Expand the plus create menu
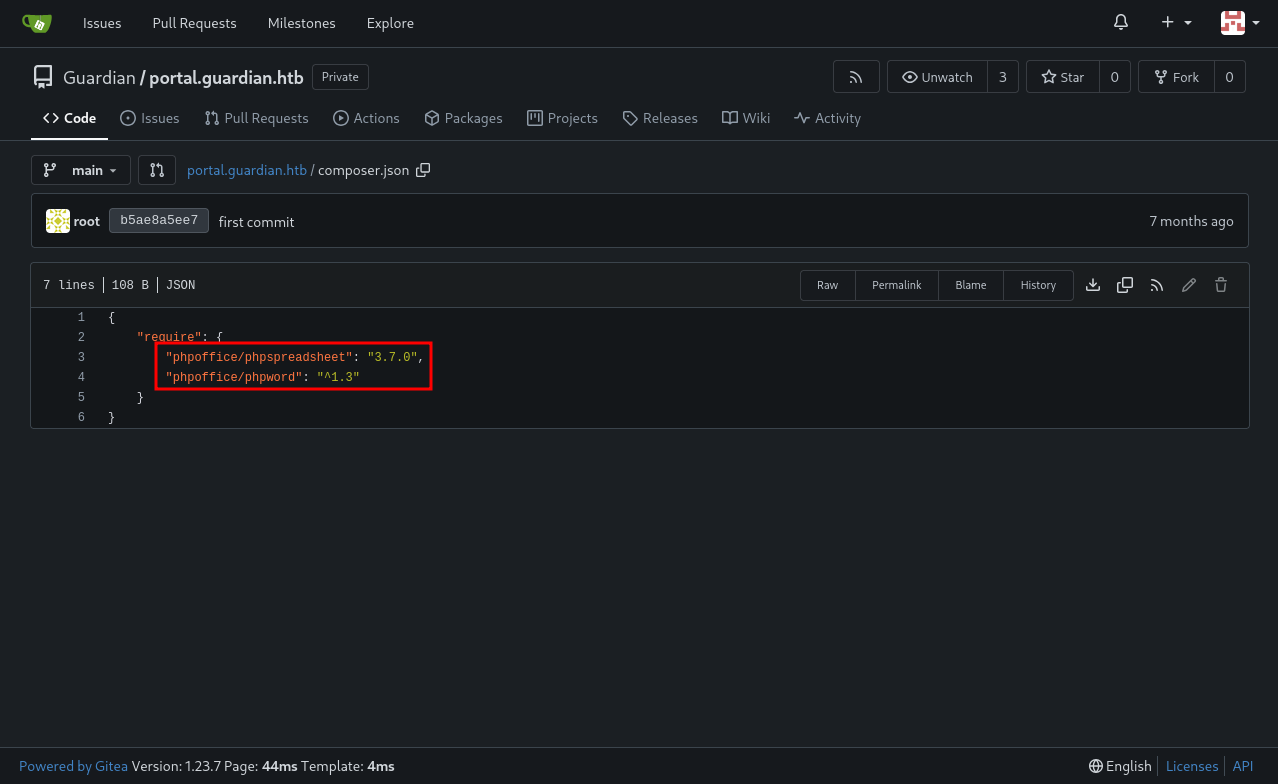 [x=1176, y=22]
